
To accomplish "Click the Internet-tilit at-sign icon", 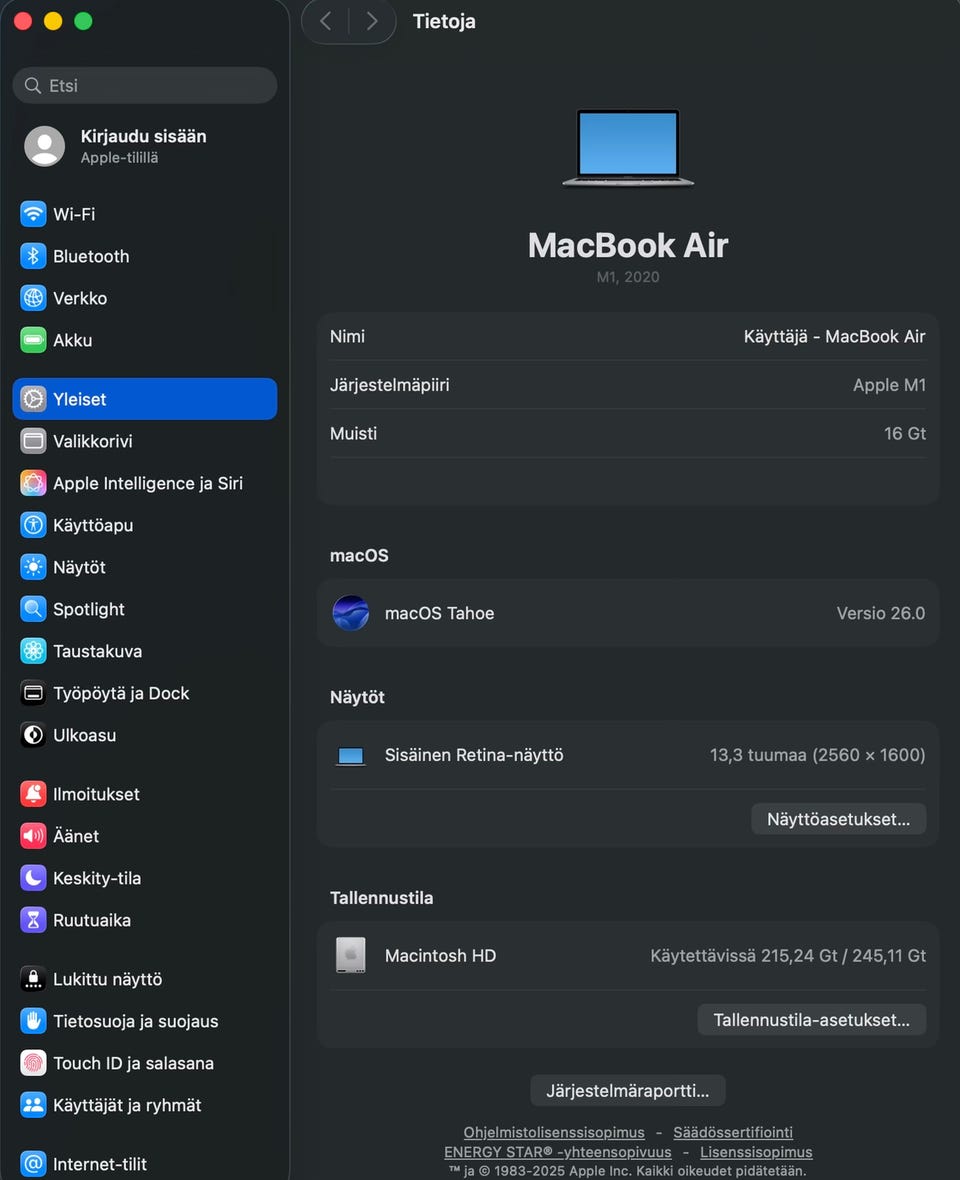I will click(33, 1164).
